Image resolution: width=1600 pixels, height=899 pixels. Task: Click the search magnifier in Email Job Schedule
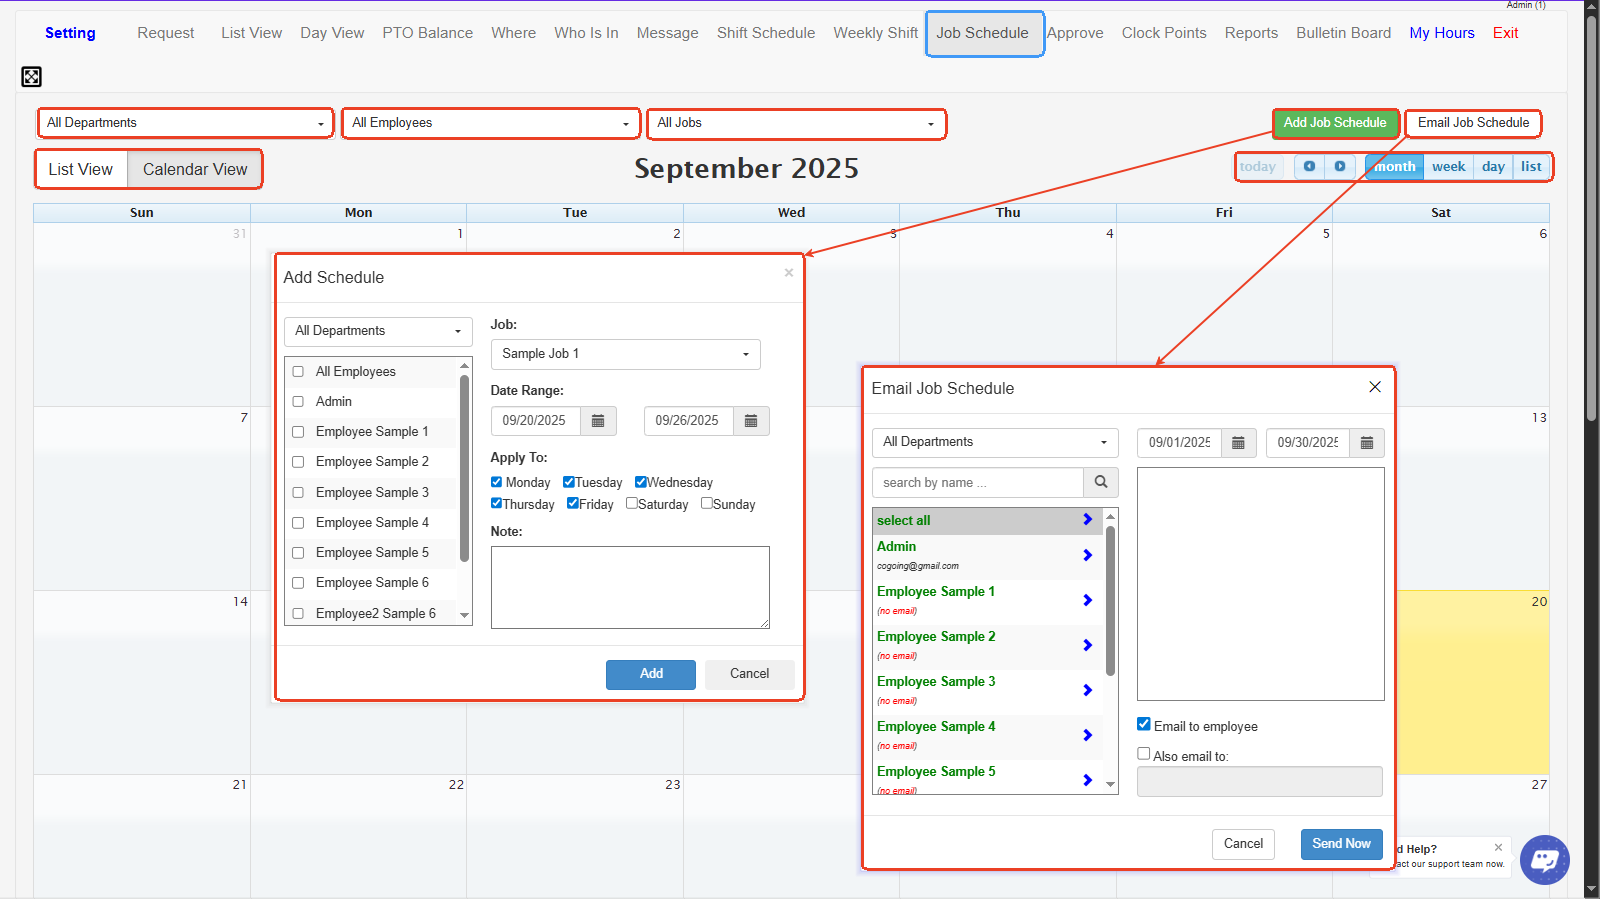1100,482
